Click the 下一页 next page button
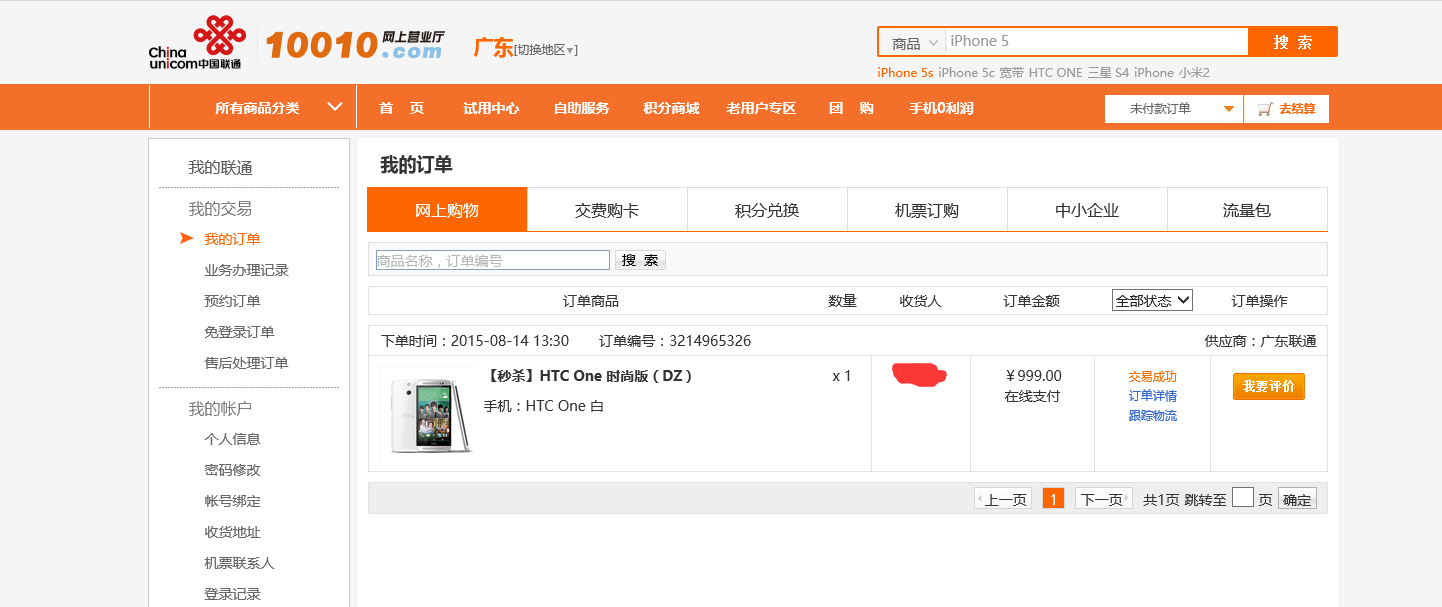 1104,499
